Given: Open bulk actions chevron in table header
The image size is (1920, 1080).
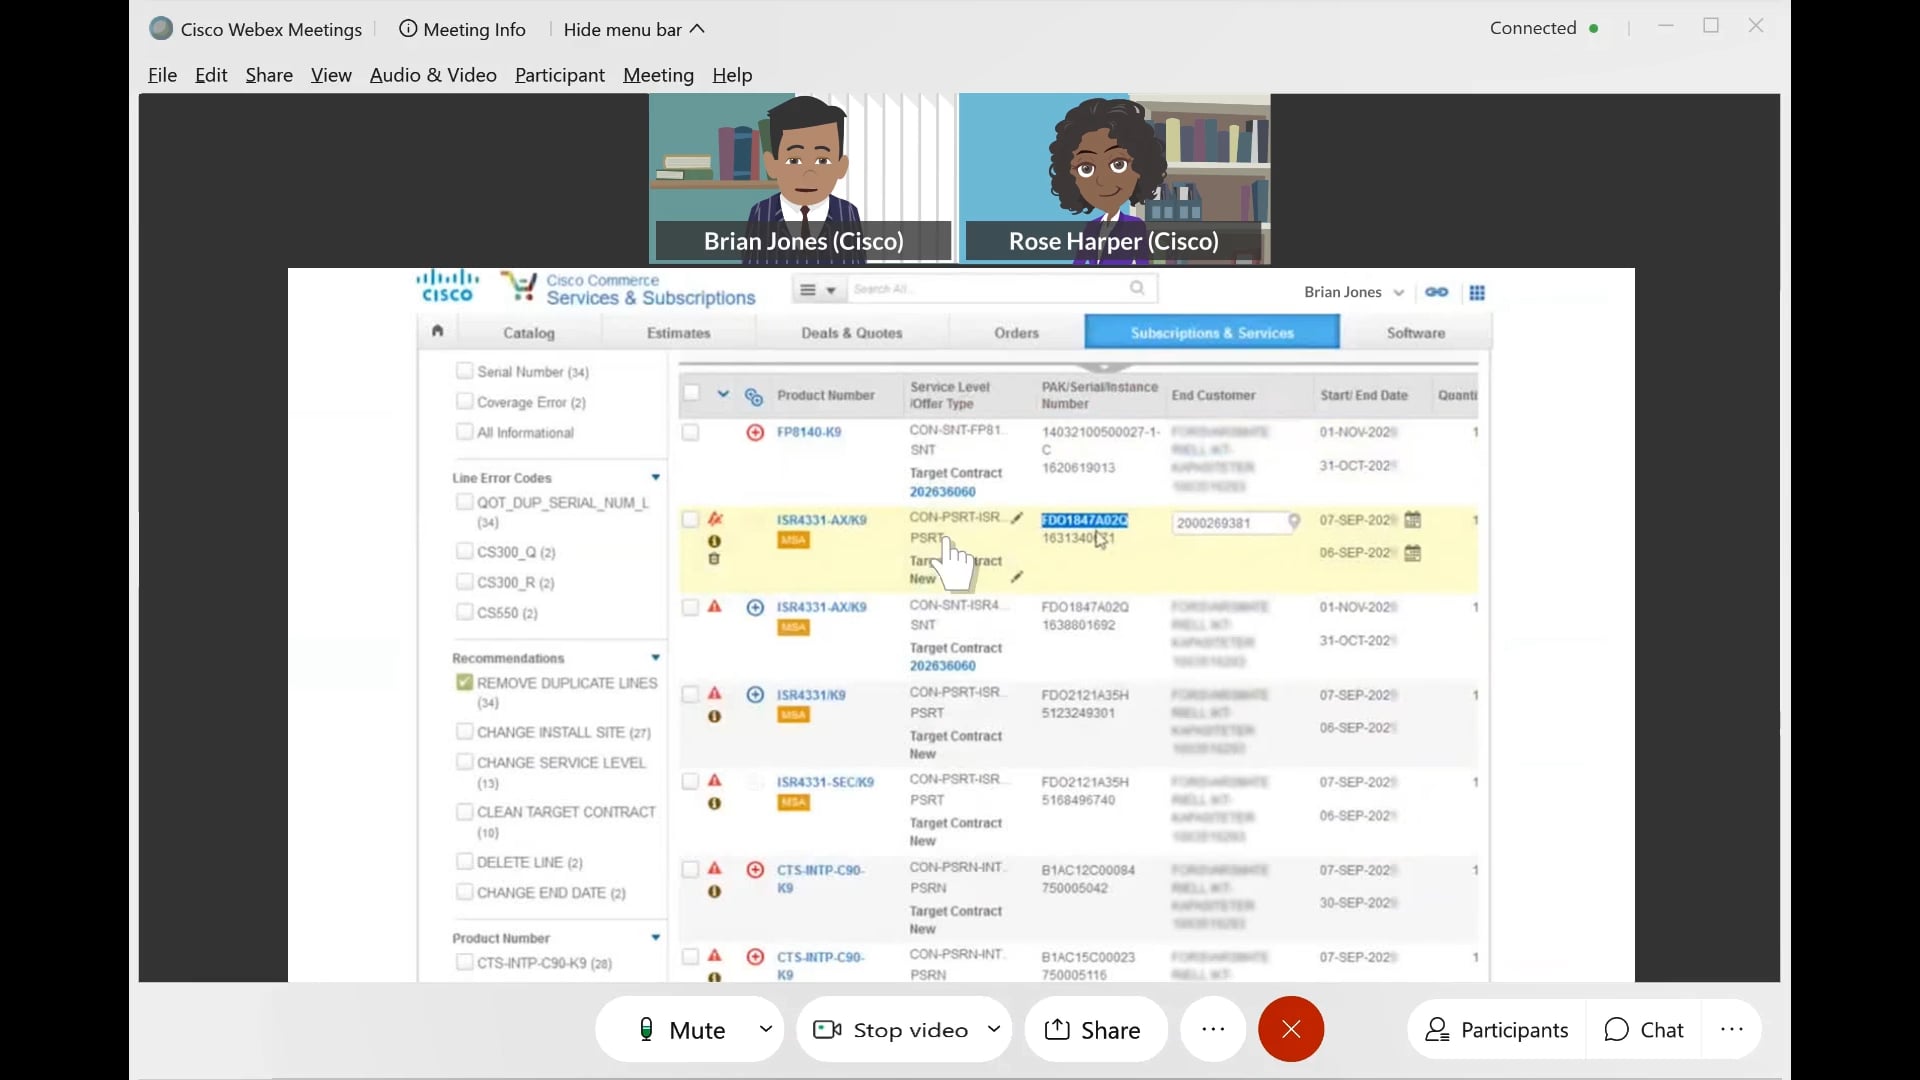Looking at the screenshot, I should point(723,394).
